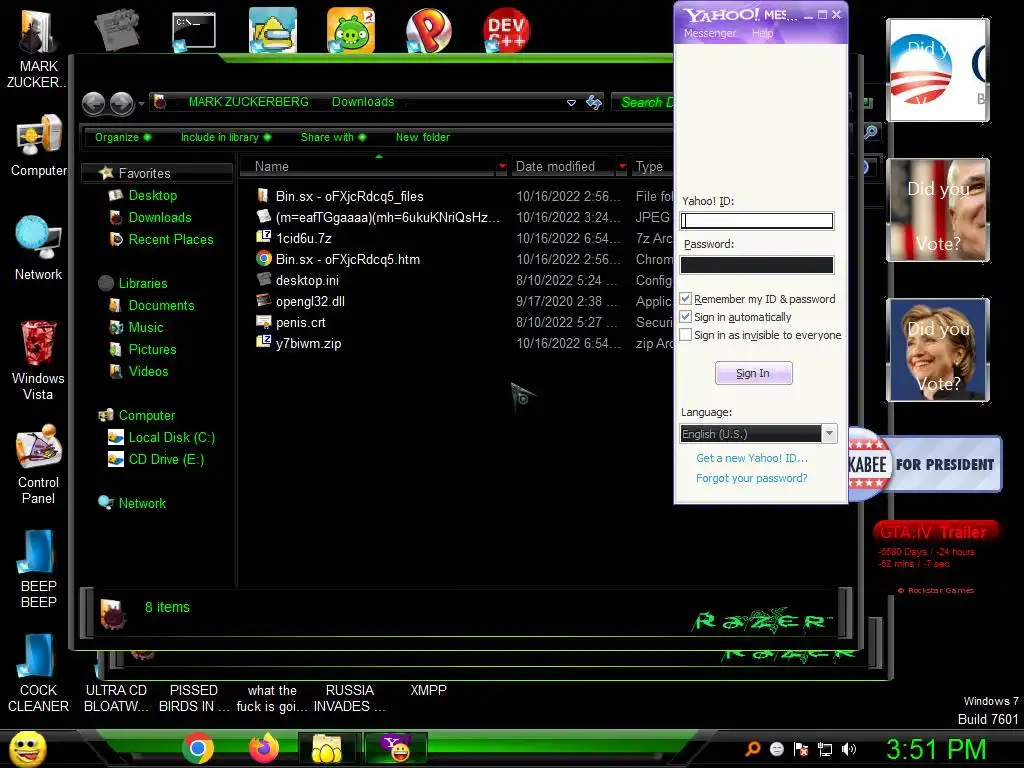Switch to Yahoo Messenger taskbar button
Image resolution: width=1024 pixels, height=768 pixels.
(396, 748)
